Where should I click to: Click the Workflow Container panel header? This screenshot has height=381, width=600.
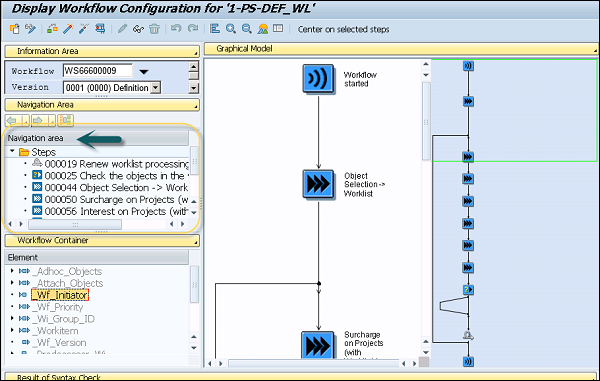tap(102, 241)
